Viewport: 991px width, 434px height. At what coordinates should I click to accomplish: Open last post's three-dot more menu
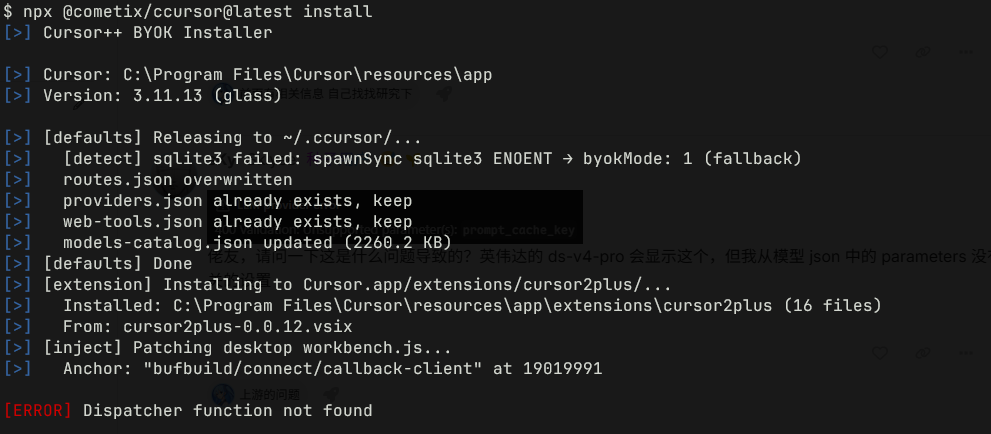[965, 353]
